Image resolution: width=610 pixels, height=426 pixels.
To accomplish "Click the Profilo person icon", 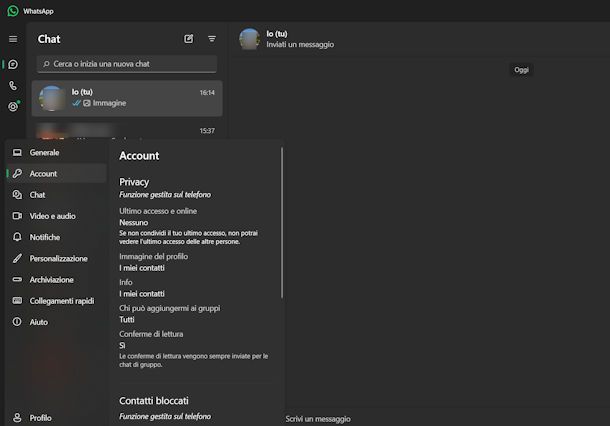I will pyautogui.click(x=17, y=417).
